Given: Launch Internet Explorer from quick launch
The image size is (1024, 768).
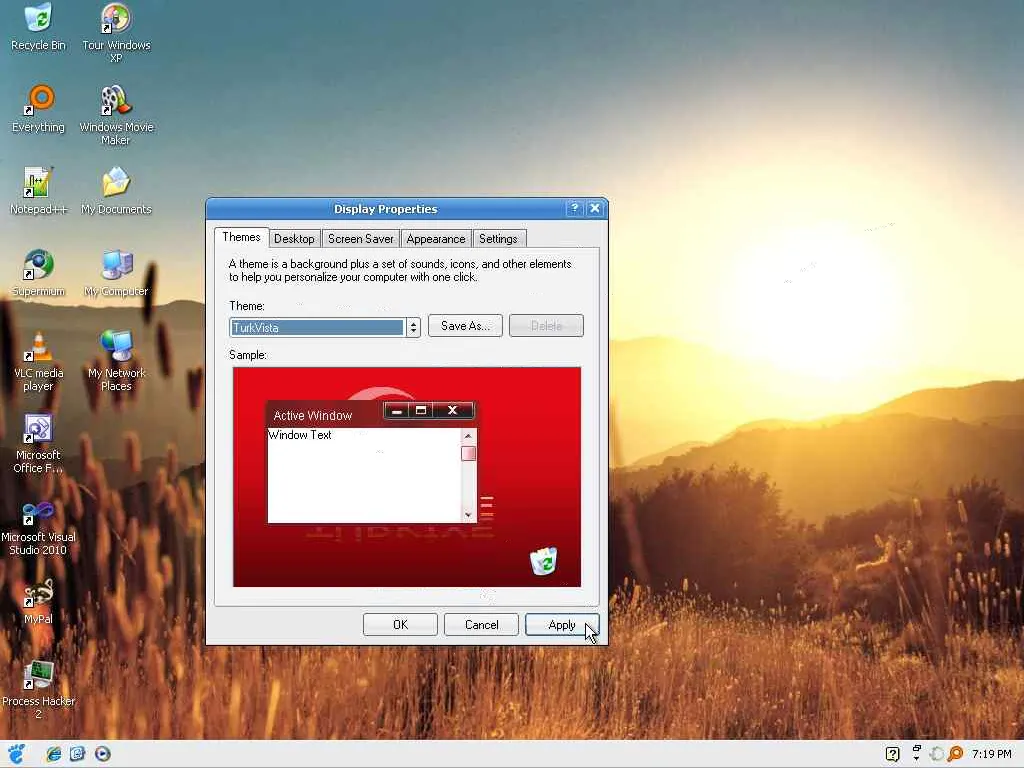Looking at the screenshot, I should tap(54, 754).
